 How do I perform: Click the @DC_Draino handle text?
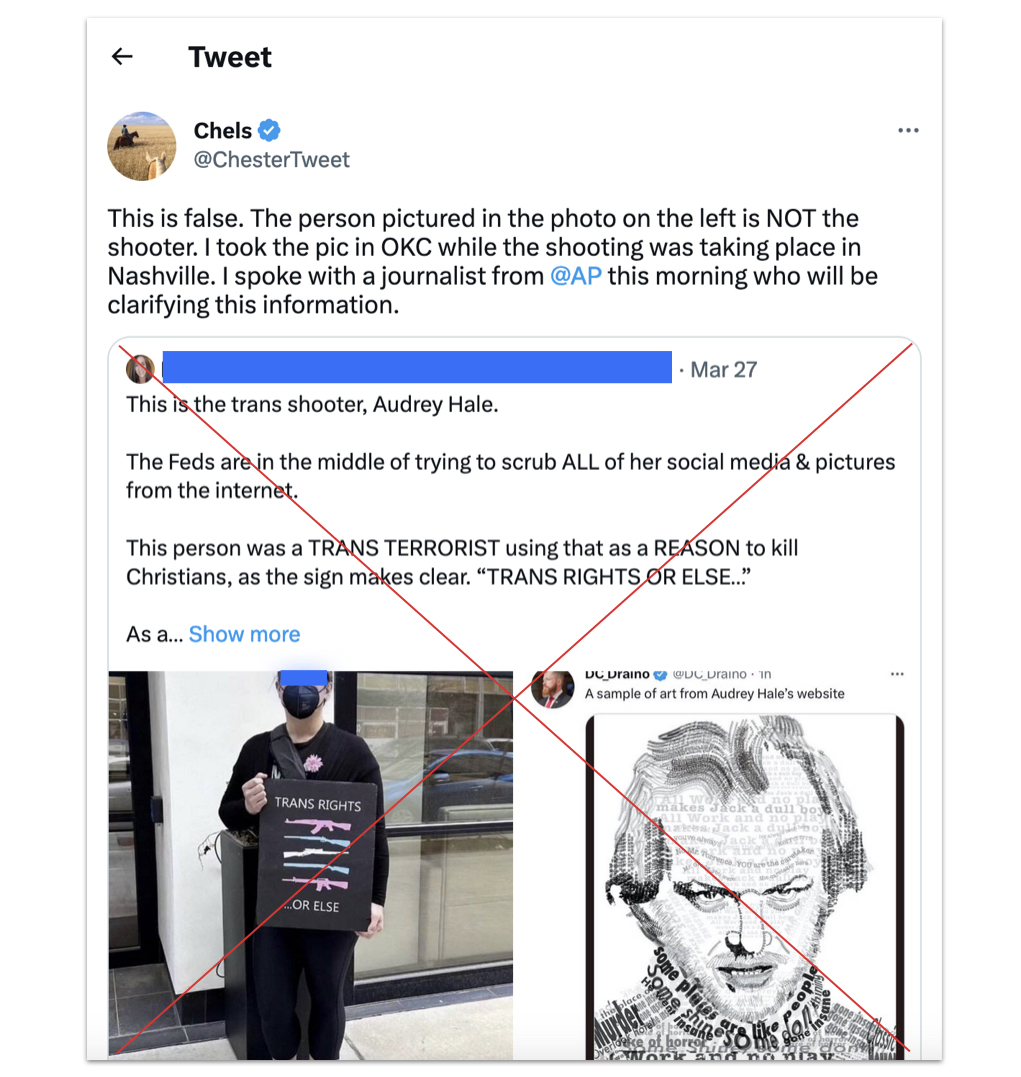coord(711,673)
